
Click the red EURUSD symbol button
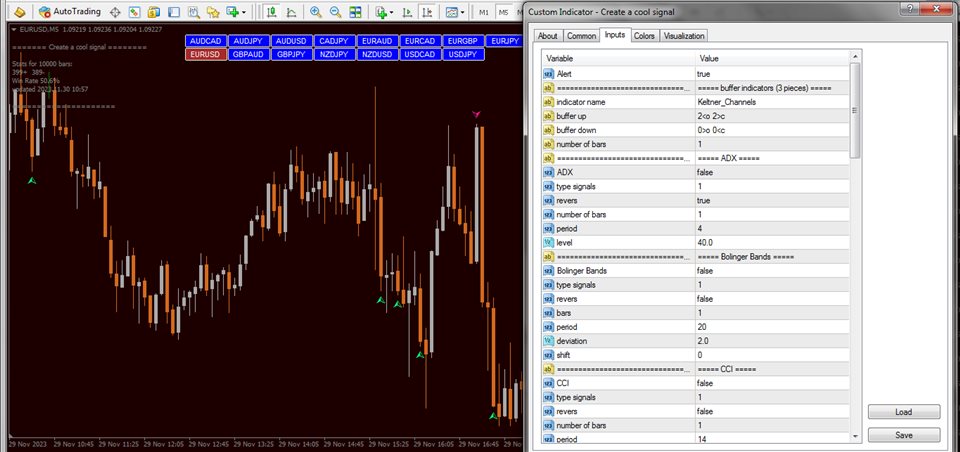click(205, 55)
